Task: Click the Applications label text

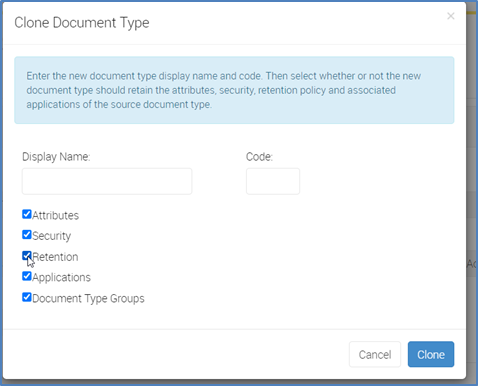Action: coord(61,277)
